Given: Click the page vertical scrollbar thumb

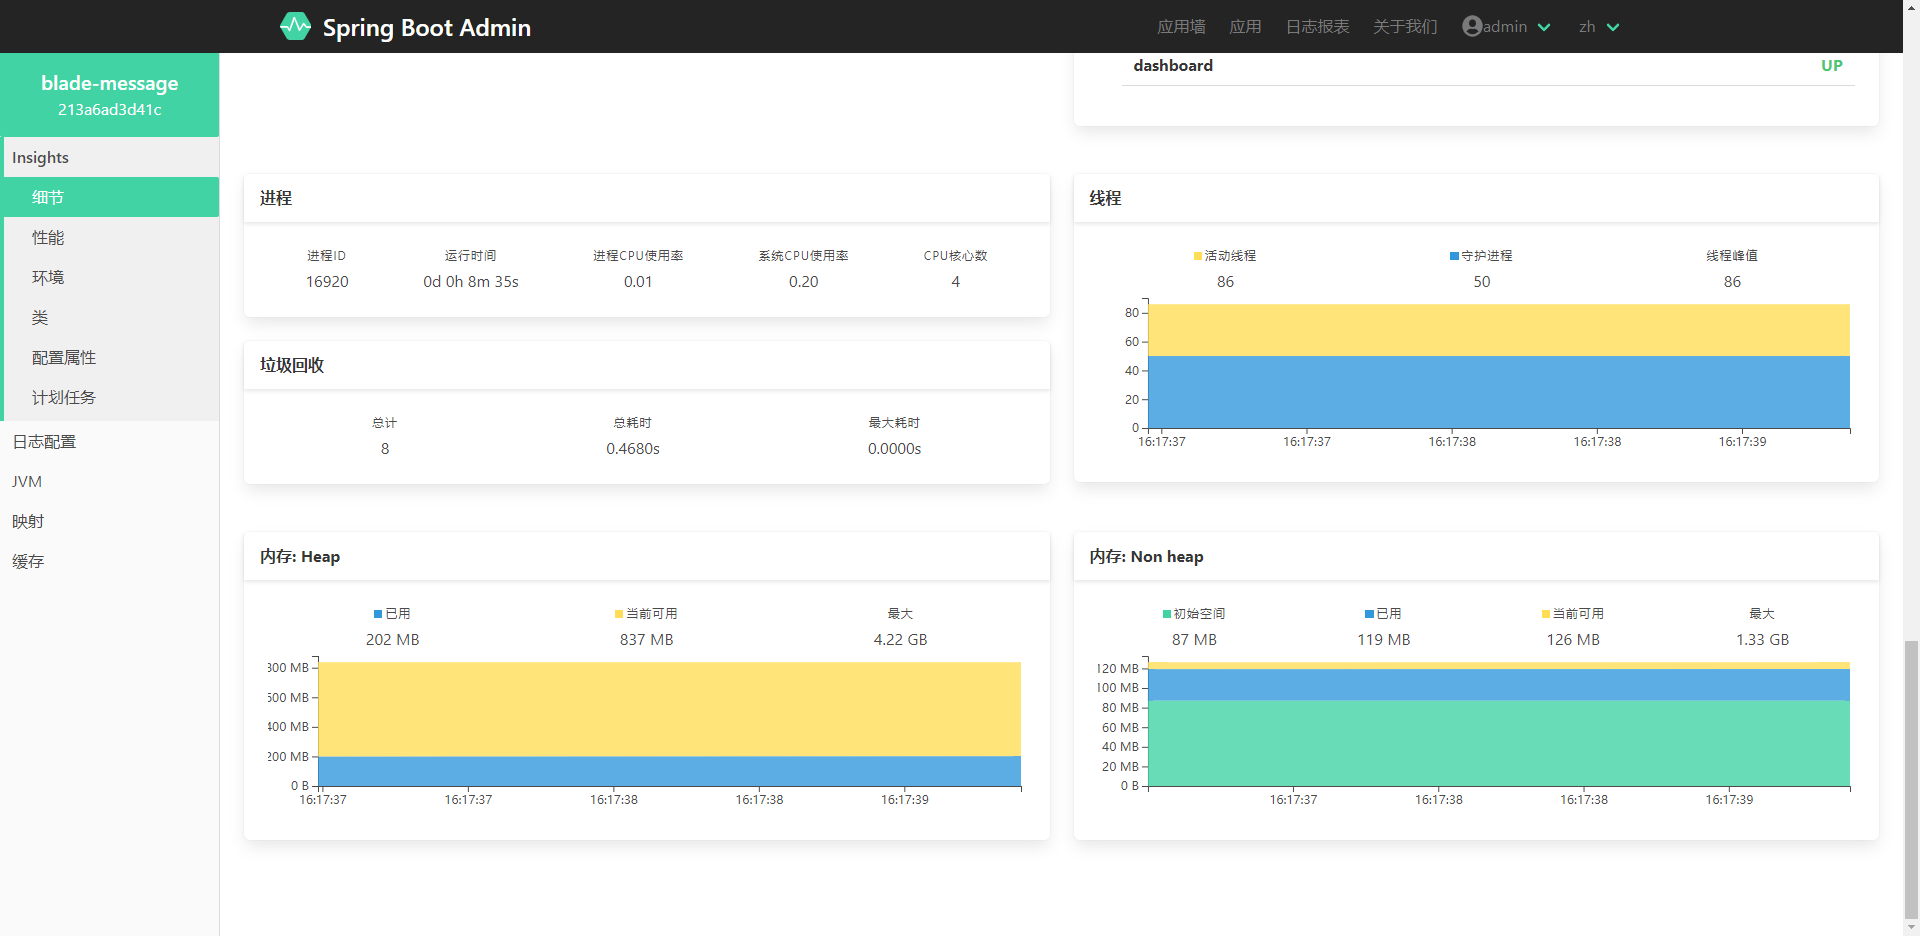Looking at the screenshot, I should click(x=1911, y=780).
